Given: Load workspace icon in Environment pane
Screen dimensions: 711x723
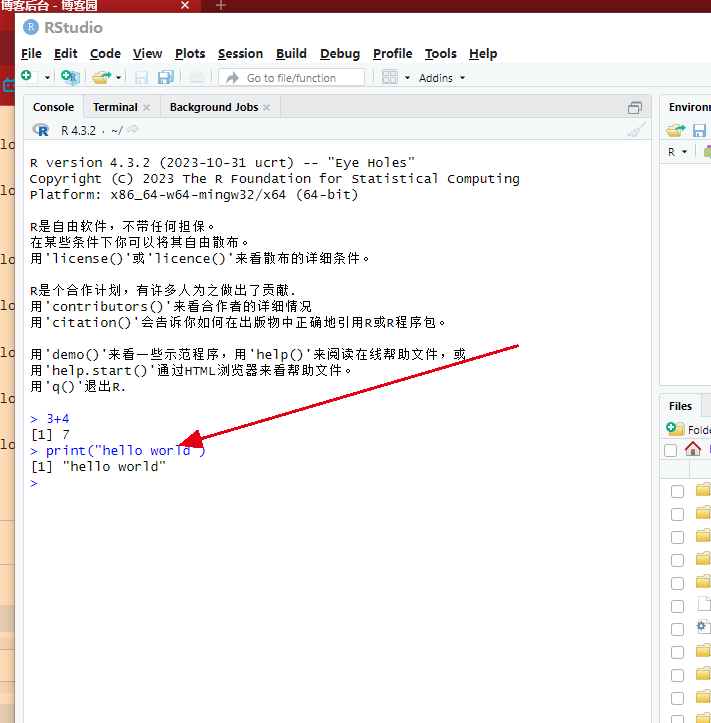Looking at the screenshot, I should pos(675,130).
